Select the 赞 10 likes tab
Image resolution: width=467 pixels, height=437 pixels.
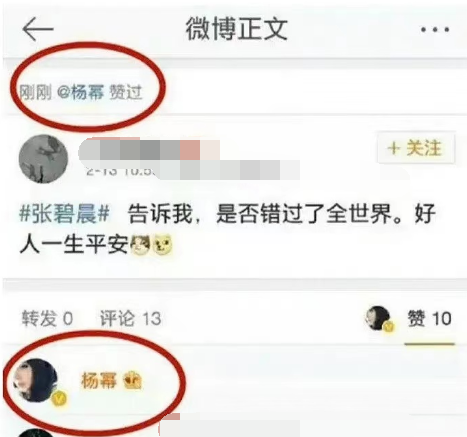pos(430,318)
